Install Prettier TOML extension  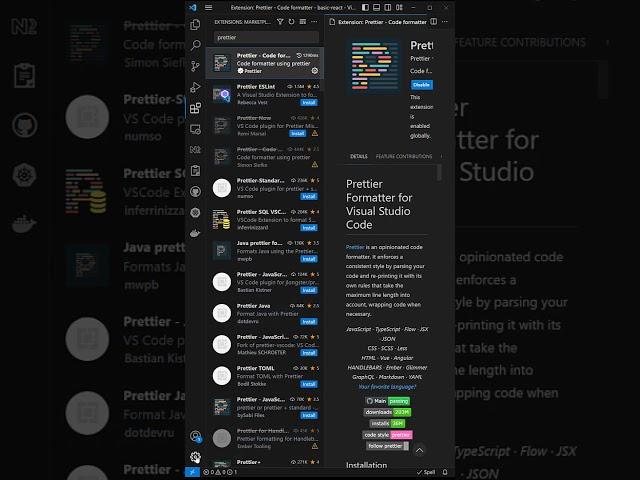[309, 384]
